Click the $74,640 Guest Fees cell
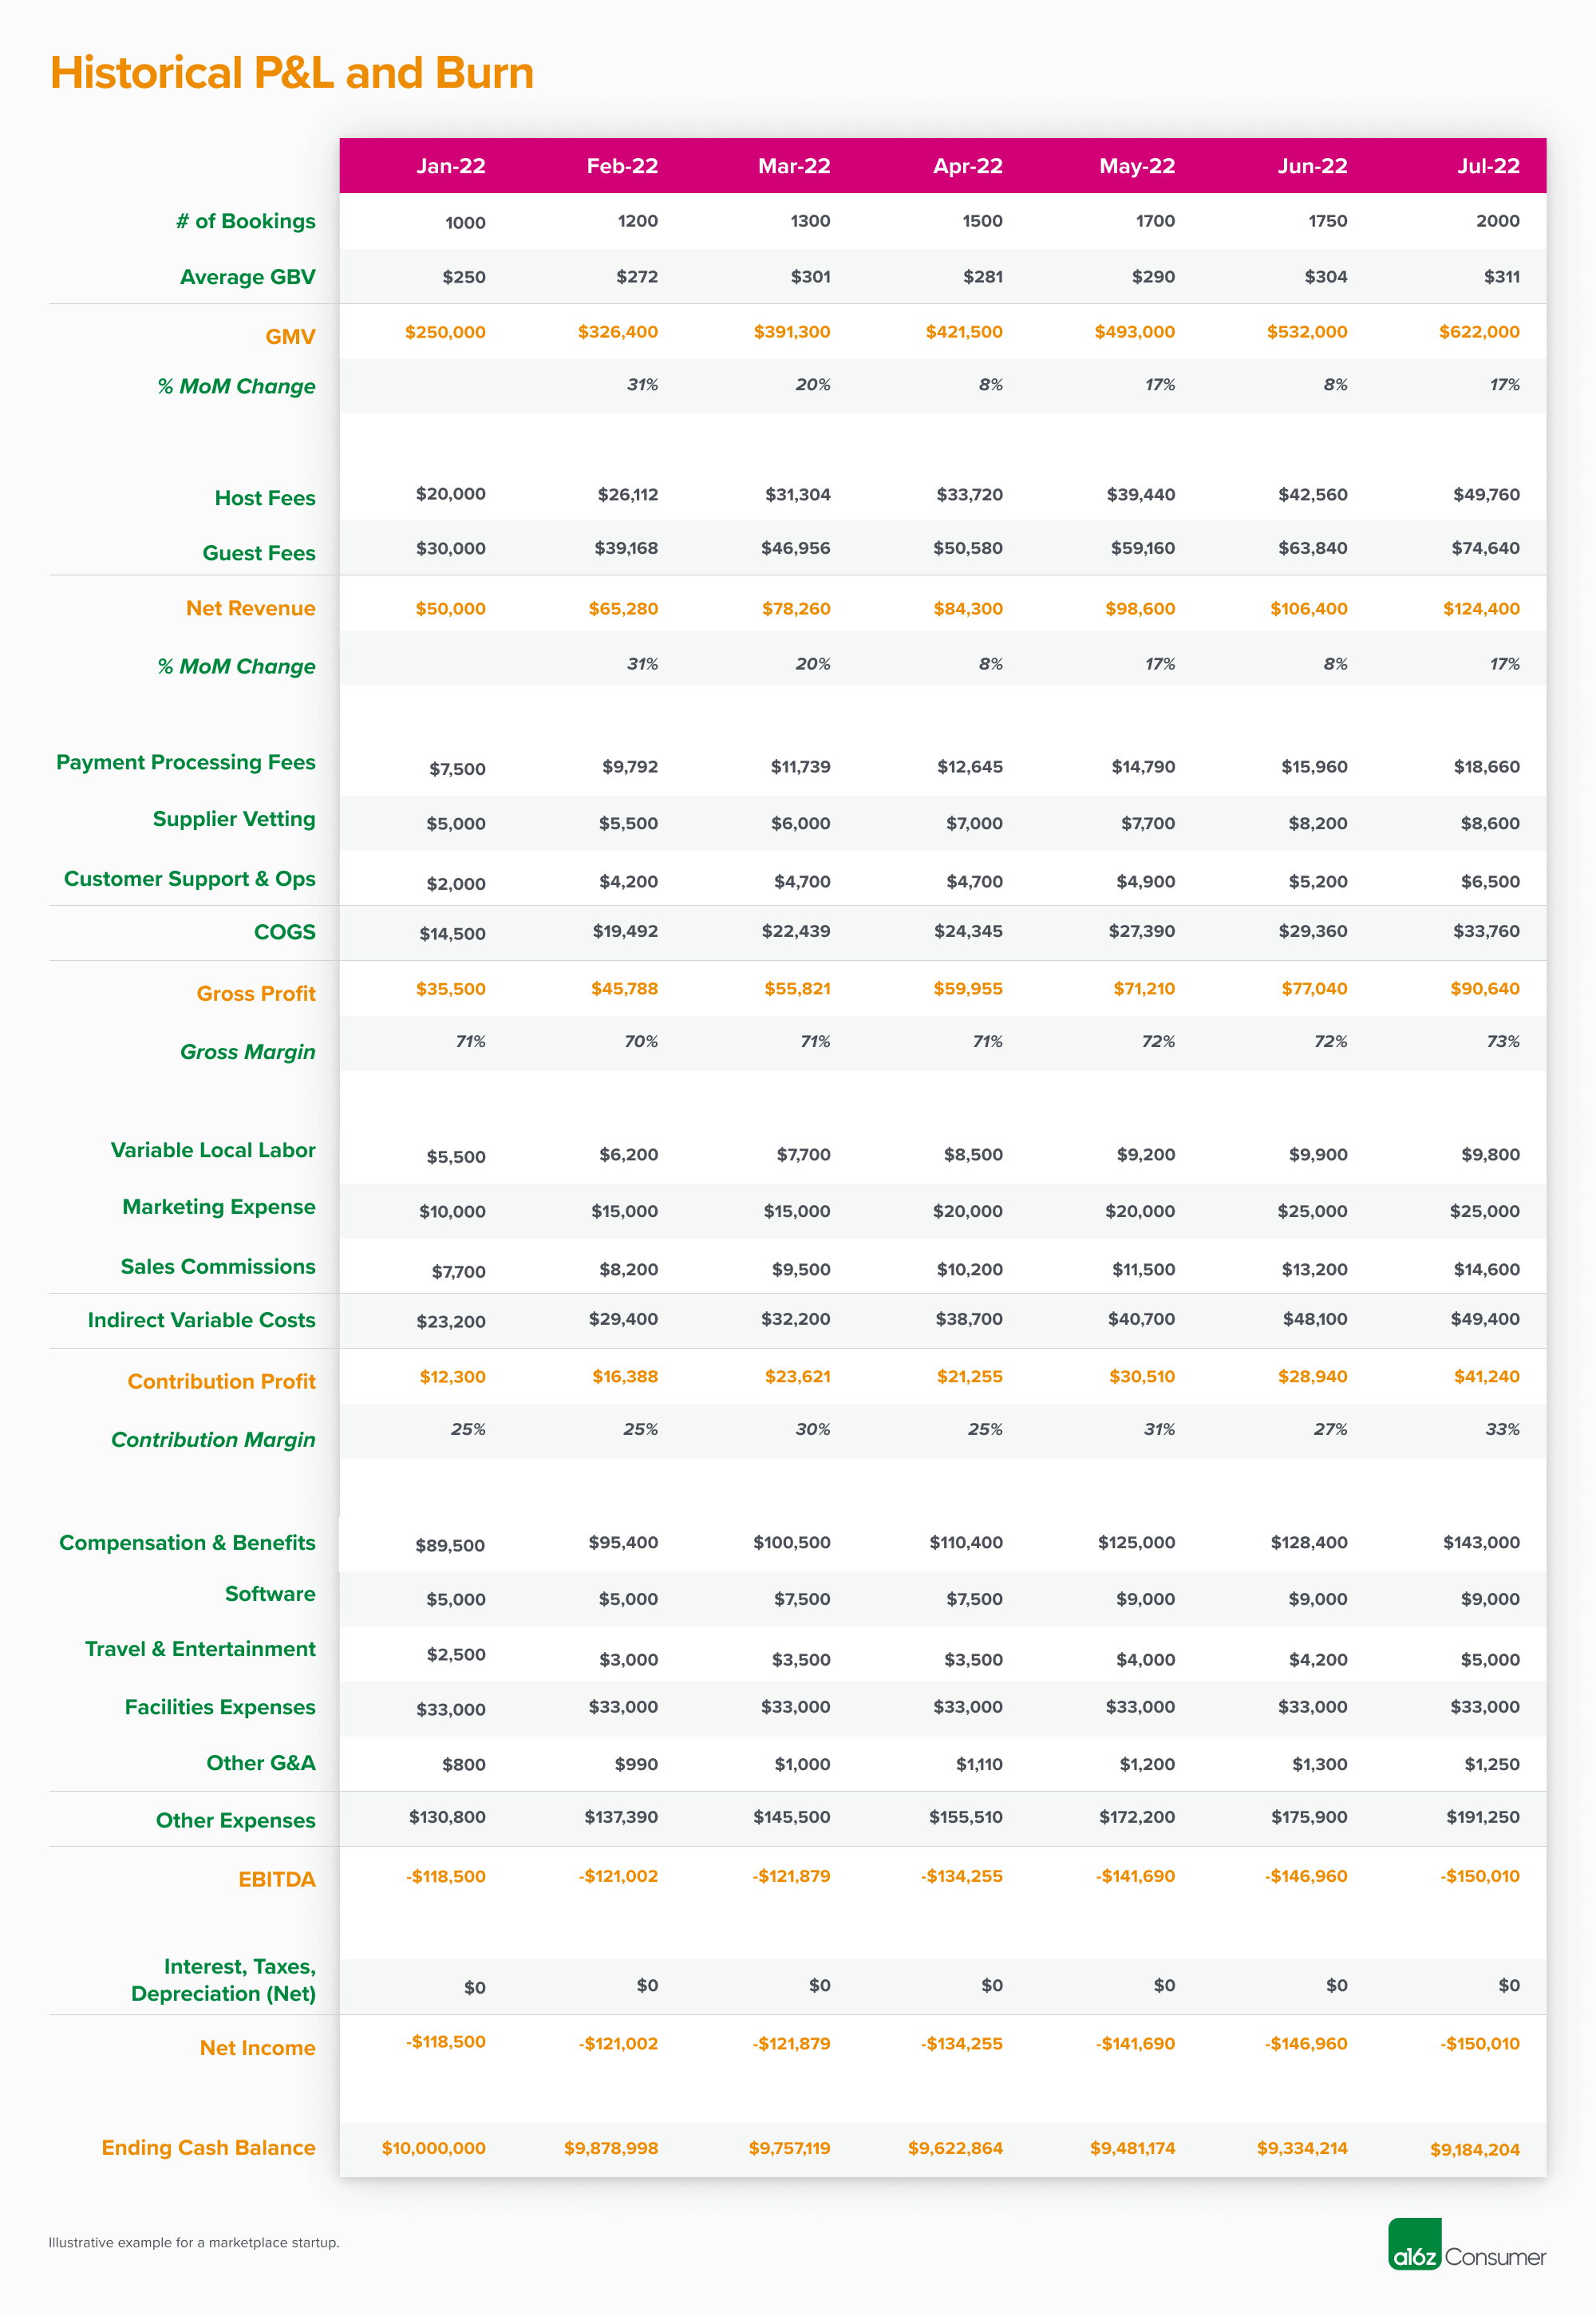This screenshot has height=2316, width=1596. (1486, 548)
